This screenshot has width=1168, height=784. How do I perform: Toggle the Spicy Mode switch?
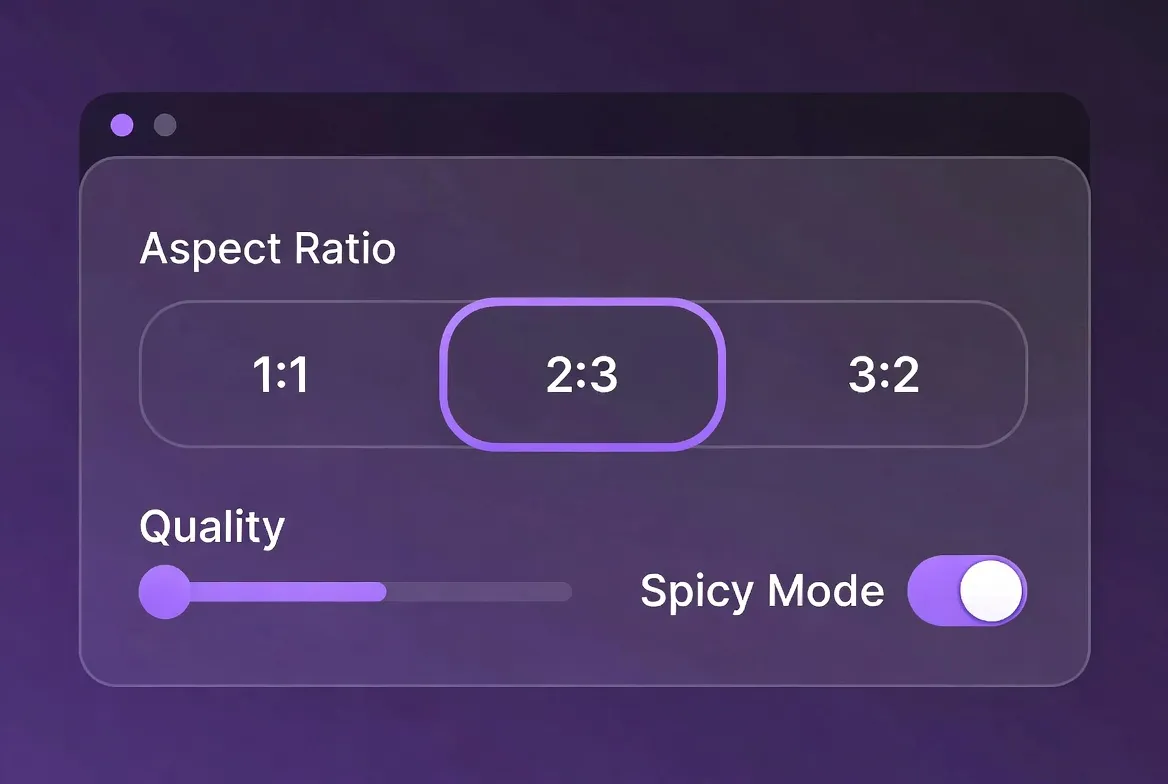[x=966, y=591]
